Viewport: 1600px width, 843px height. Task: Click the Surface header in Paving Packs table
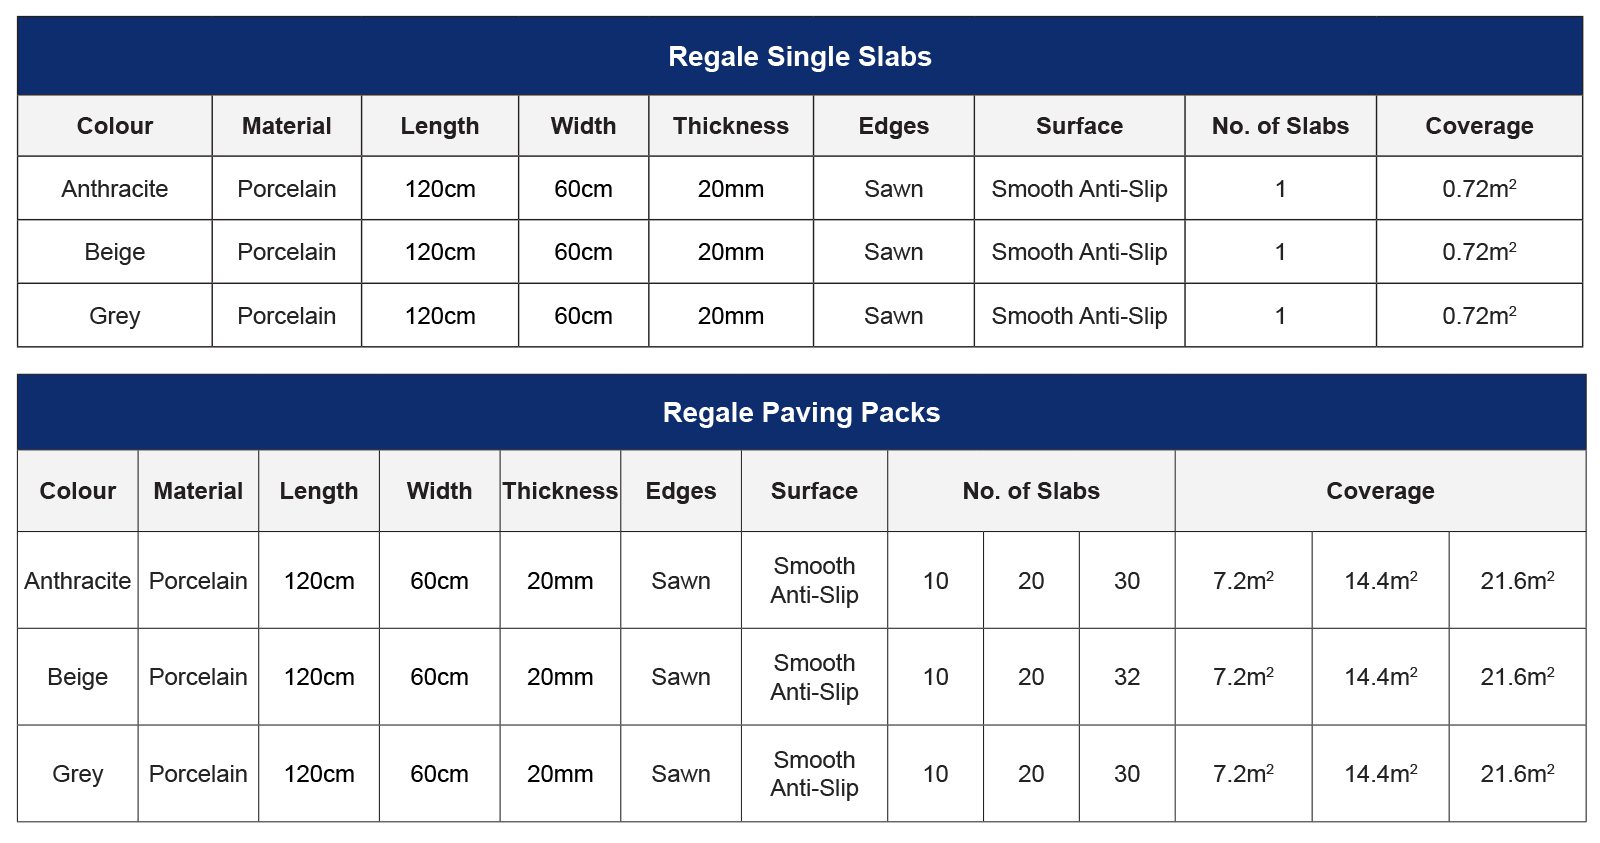[x=814, y=491]
